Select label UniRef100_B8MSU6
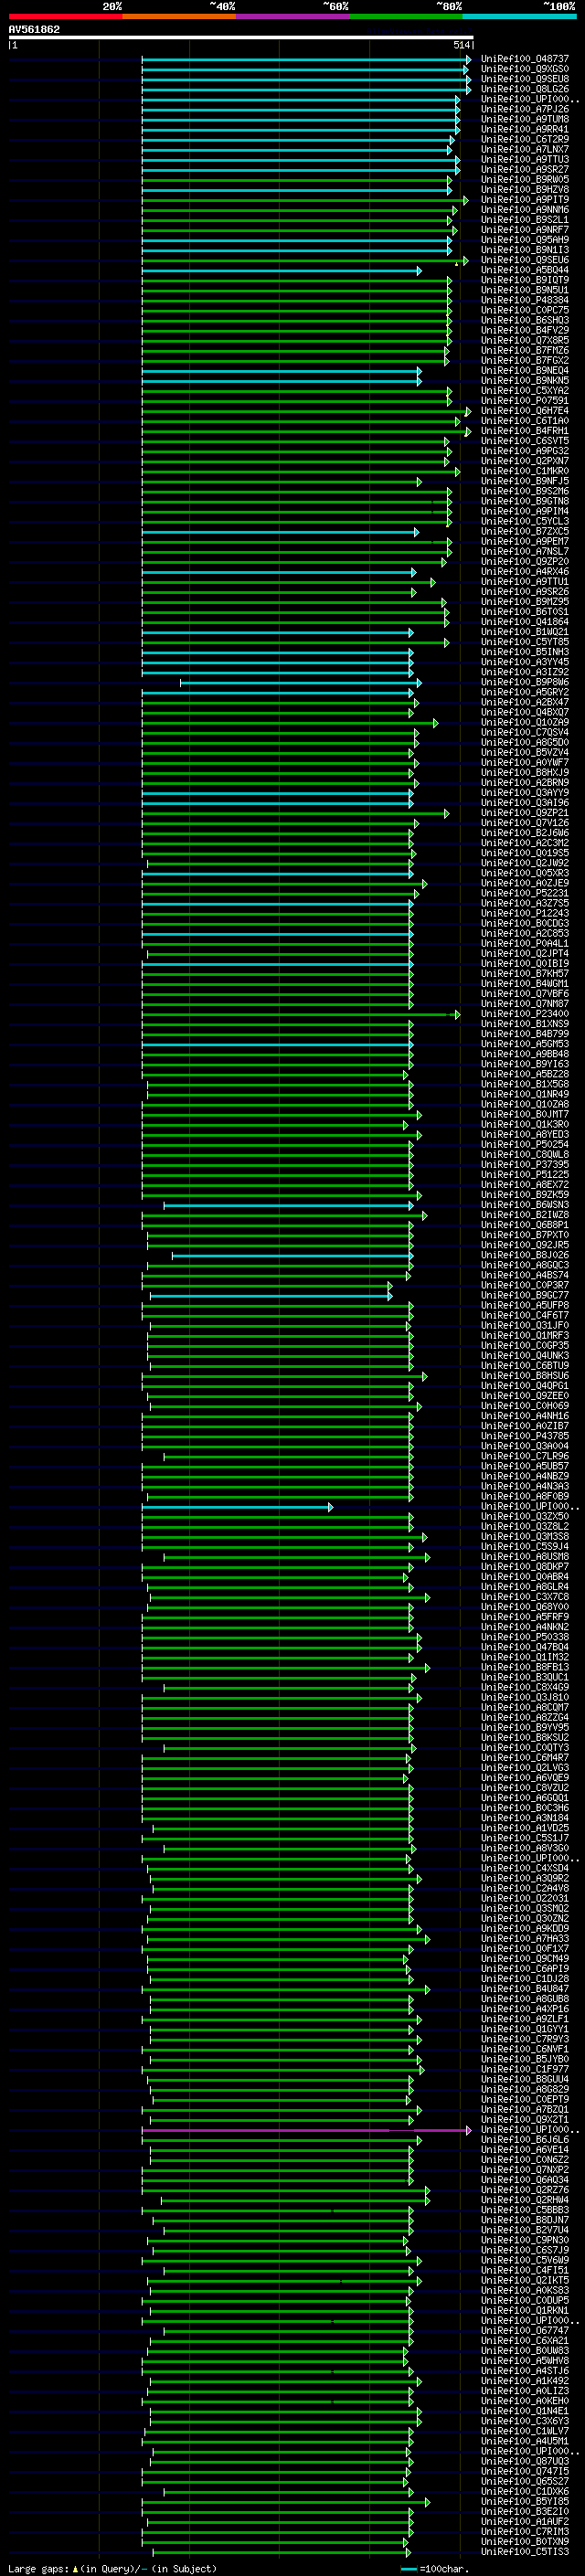This screenshot has height=2576, width=585. coord(525,1376)
